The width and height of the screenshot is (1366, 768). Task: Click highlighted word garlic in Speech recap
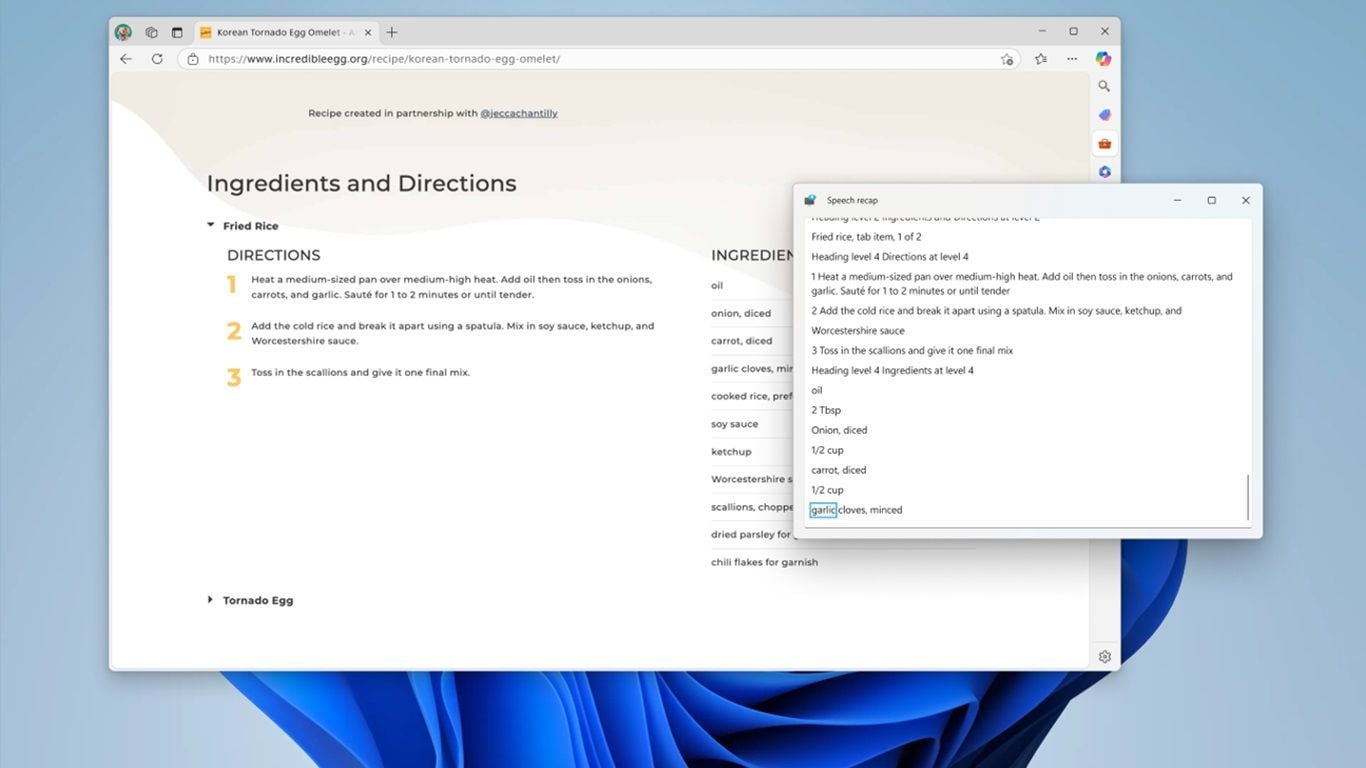pyautogui.click(x=823, y=510)
